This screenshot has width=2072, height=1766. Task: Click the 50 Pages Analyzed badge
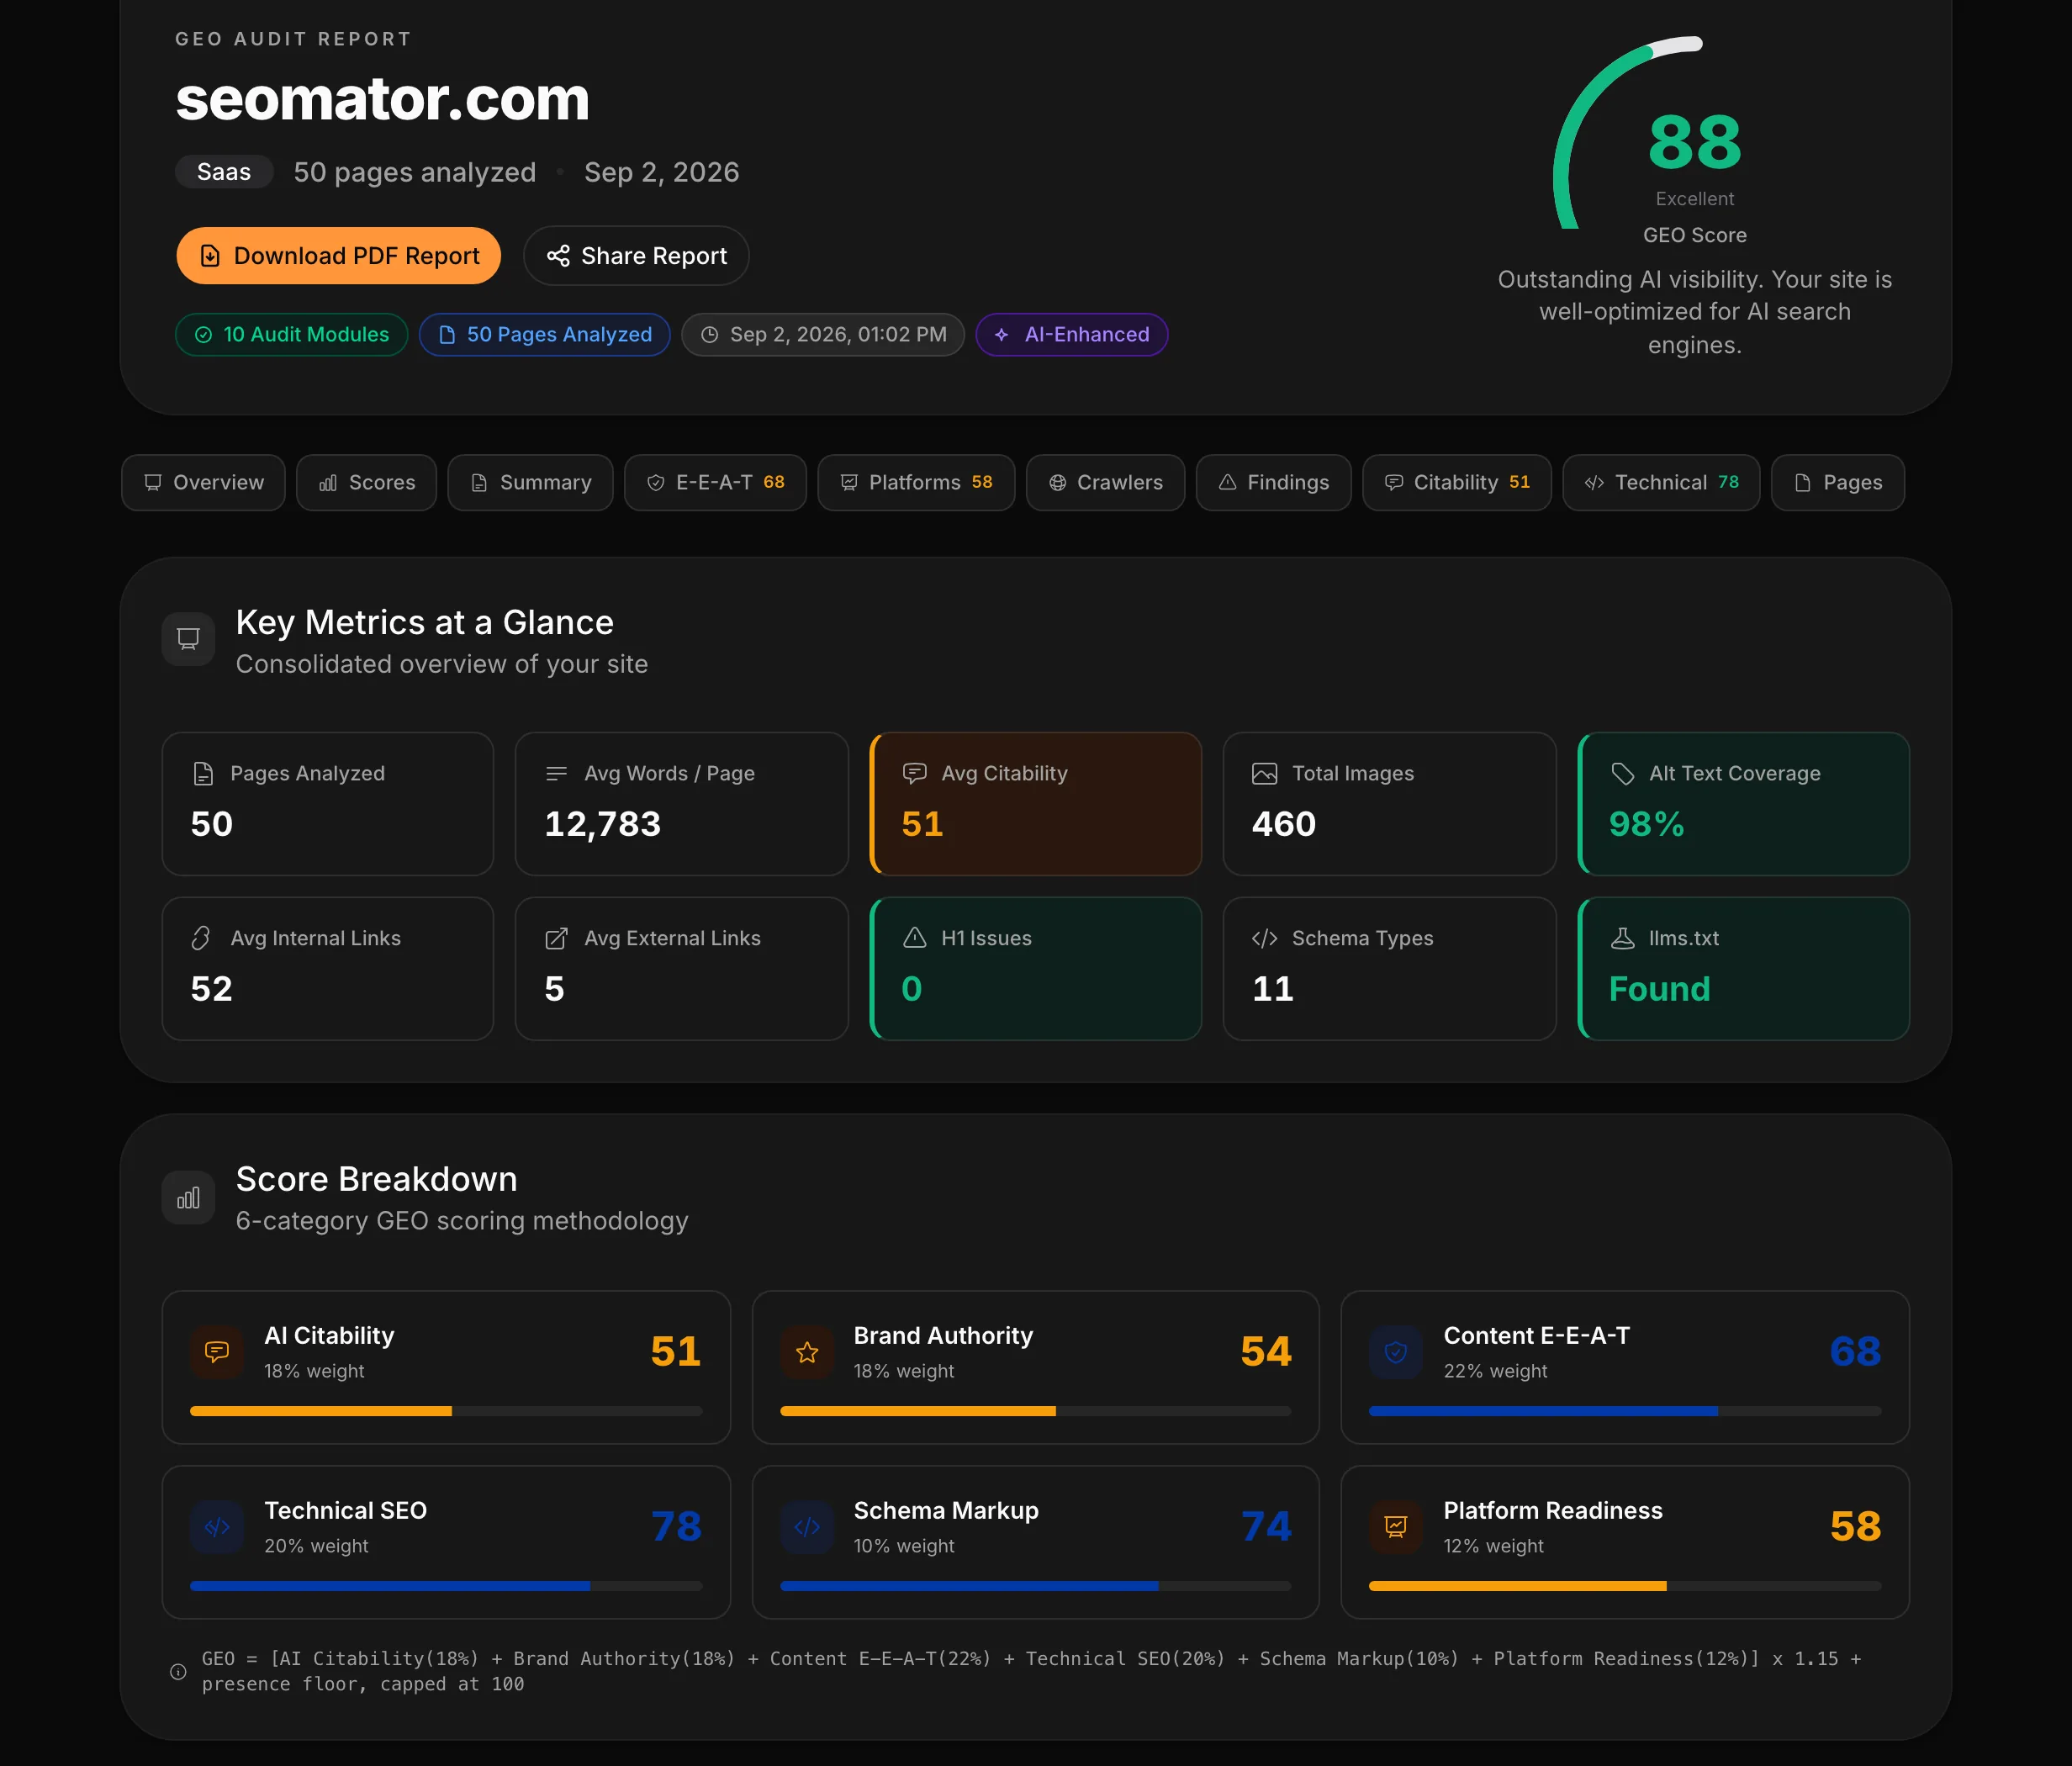coord(544,335)
